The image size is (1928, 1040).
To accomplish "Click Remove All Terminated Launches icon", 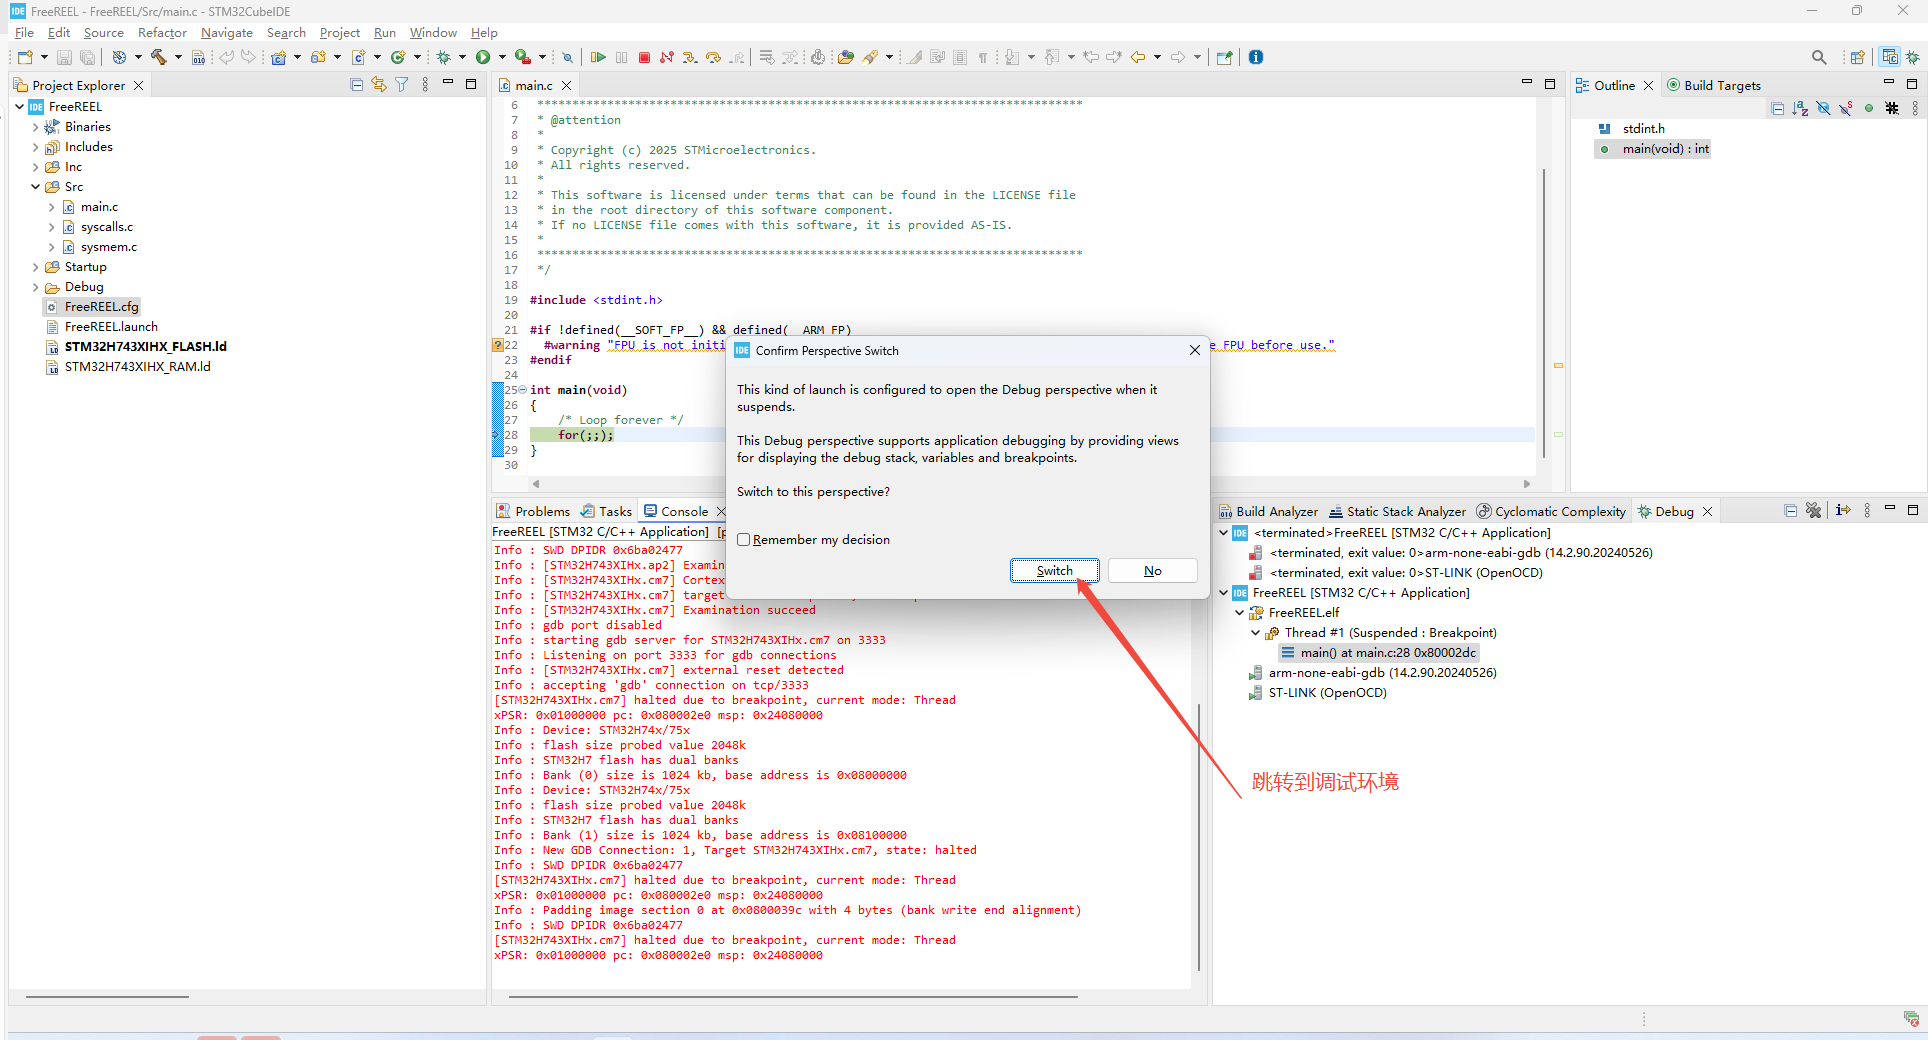I will 1813,511.
